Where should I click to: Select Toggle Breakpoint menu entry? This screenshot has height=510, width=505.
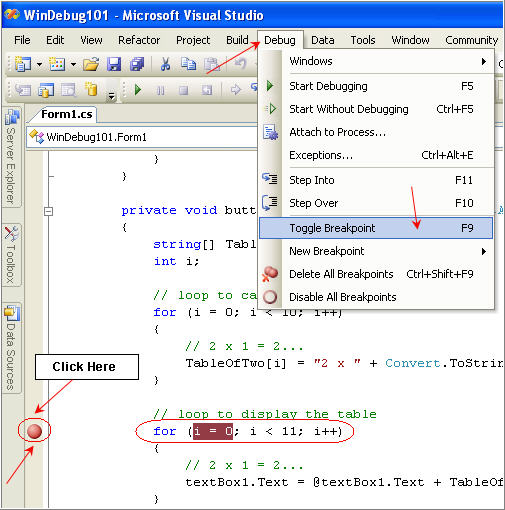coord(376,228)
